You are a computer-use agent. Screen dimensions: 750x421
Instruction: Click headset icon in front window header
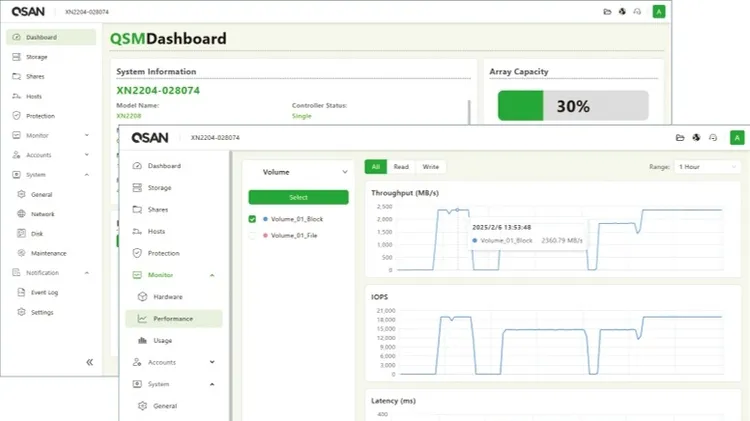tap(713, 138)
